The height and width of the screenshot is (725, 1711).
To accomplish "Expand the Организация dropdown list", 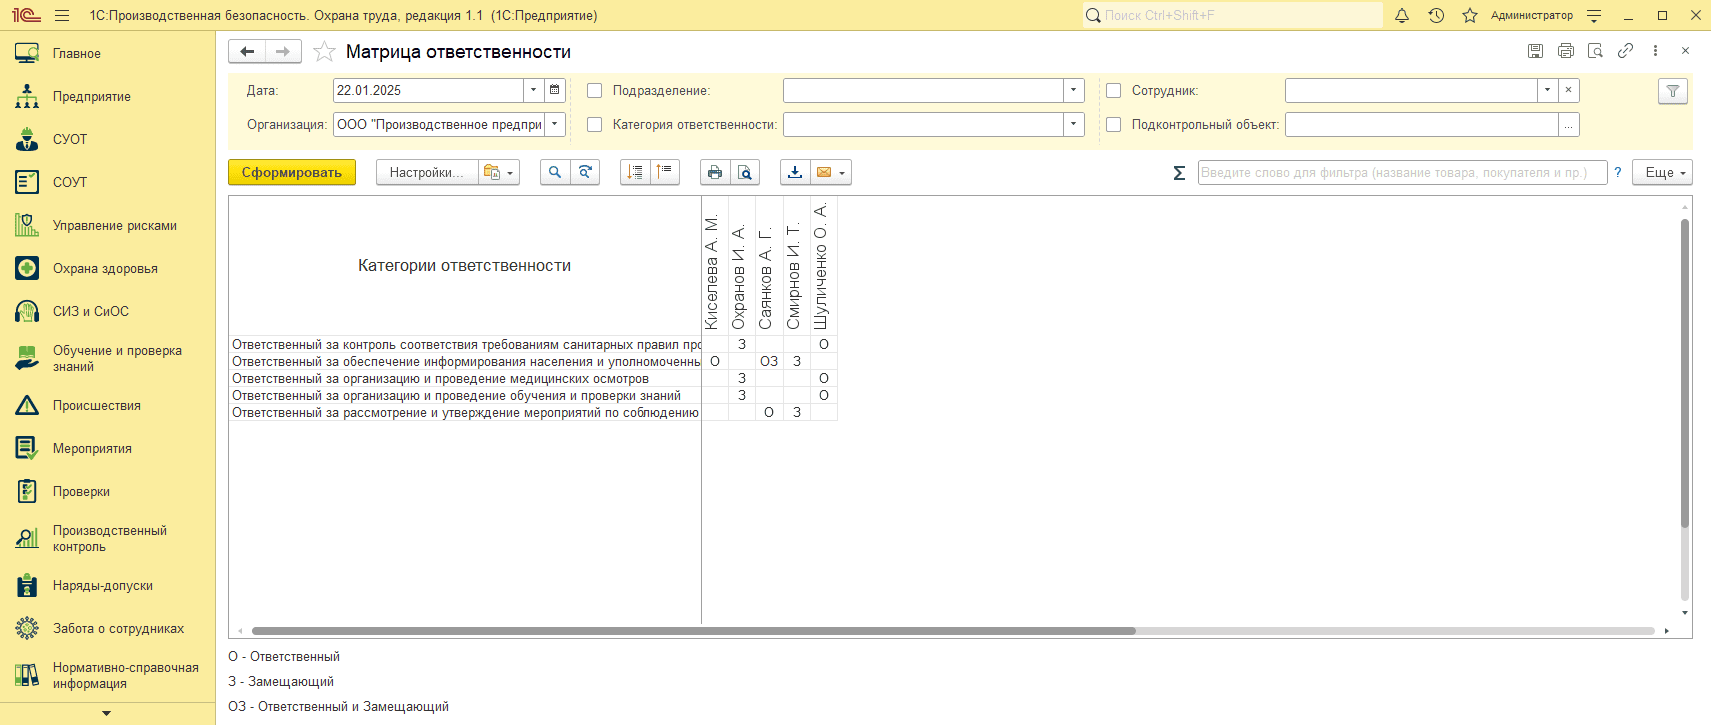I will (555, 125).
